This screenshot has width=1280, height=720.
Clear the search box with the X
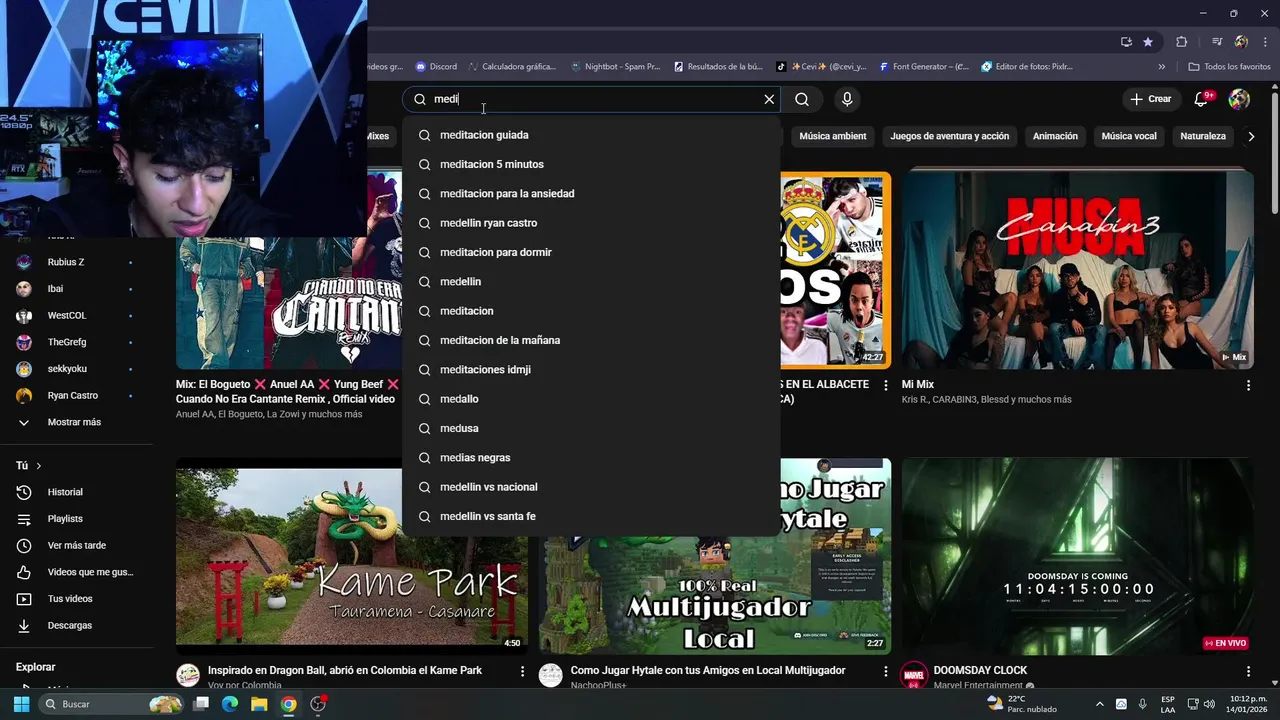pos(769,99)
